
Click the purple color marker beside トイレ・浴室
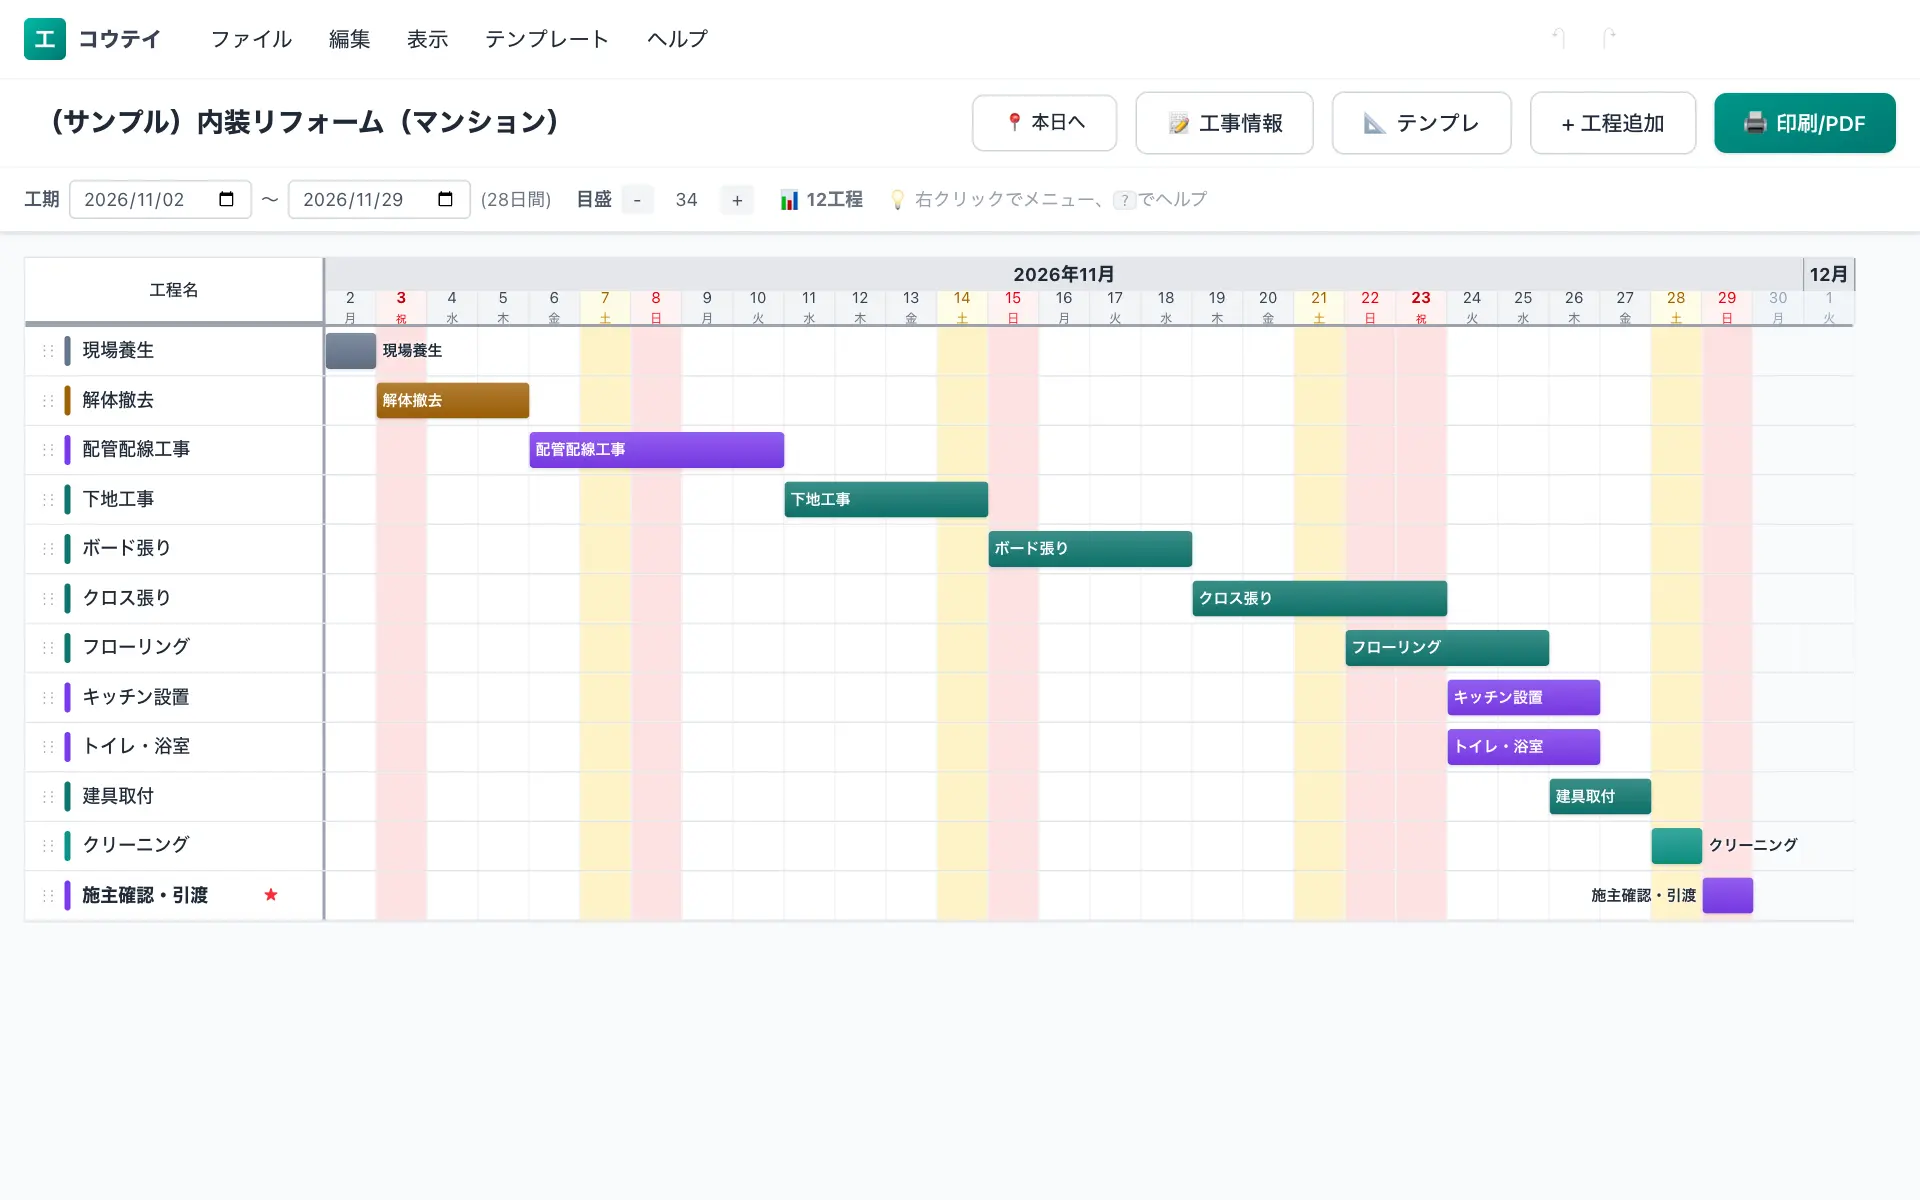tap(67, 747)
